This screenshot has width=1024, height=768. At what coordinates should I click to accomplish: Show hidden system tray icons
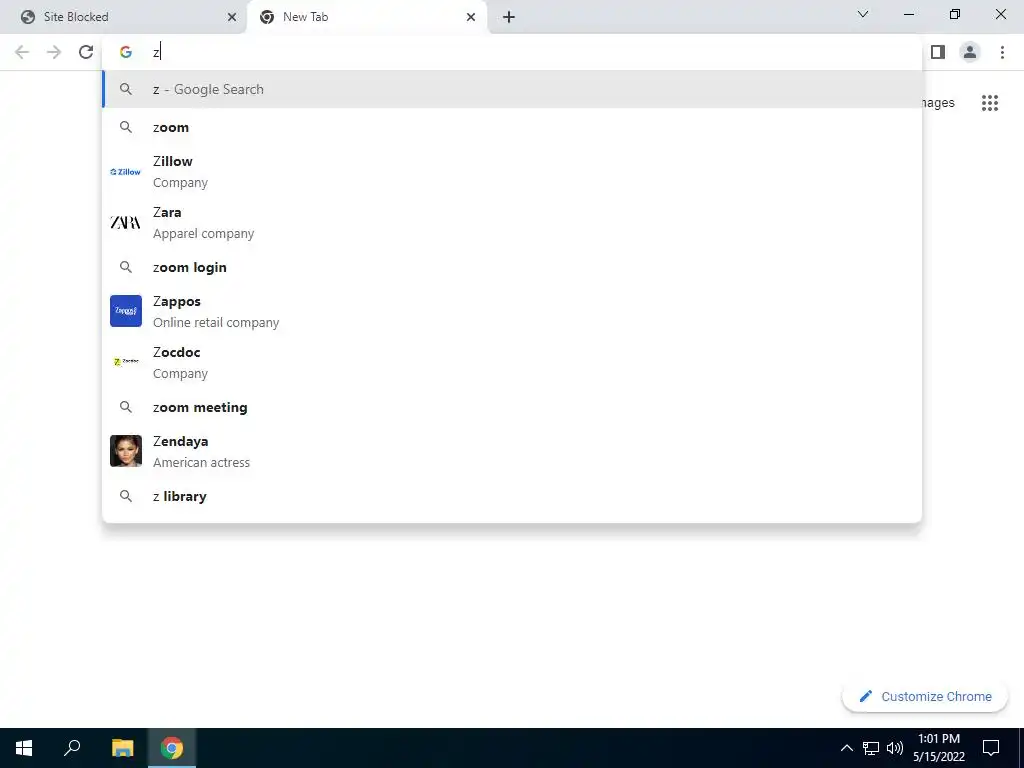(x=846, y=748)
